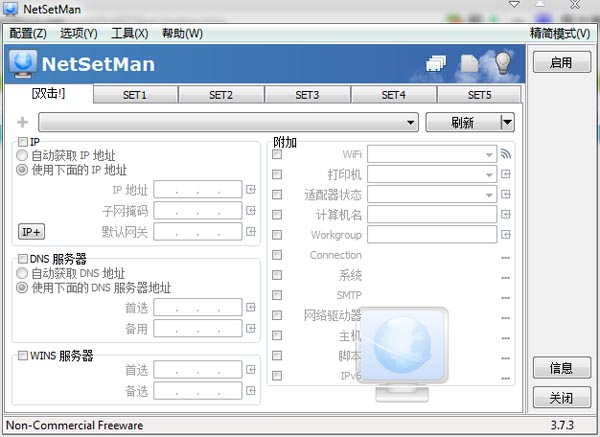The width and height of the screenshot is (600, 437).
Task: Enable the DNS 服务器 checkbox
Action: tap(23, 259)
